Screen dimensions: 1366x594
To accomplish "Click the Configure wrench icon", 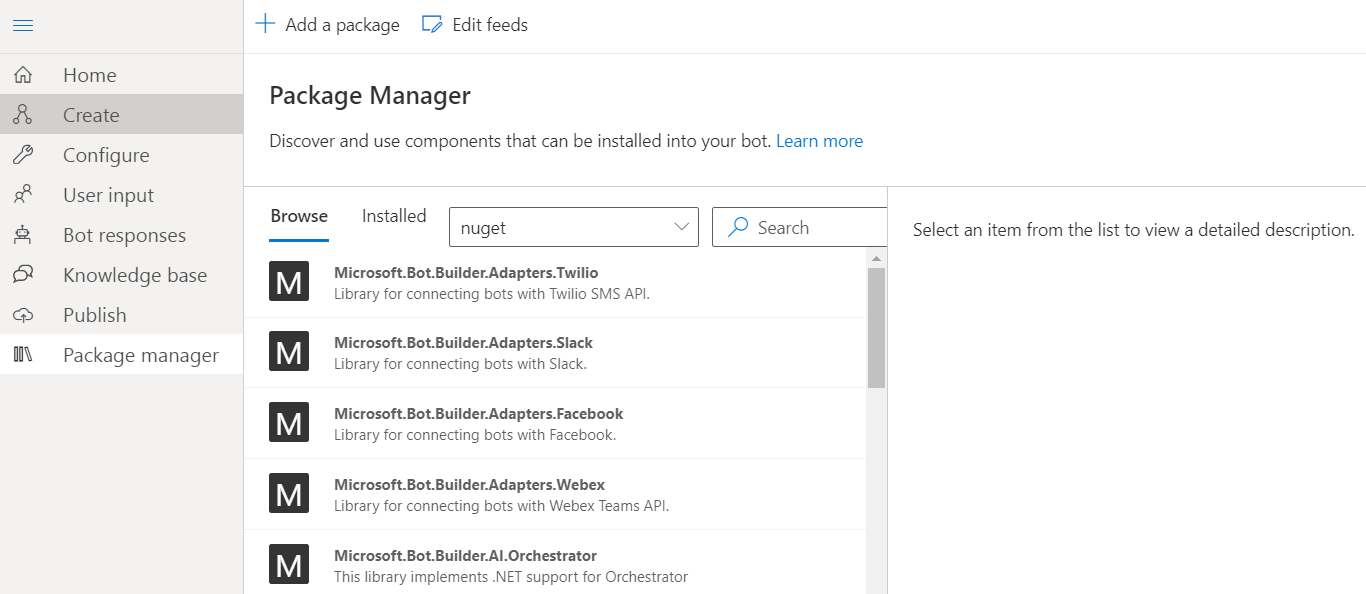I will [x=23, y=155].
